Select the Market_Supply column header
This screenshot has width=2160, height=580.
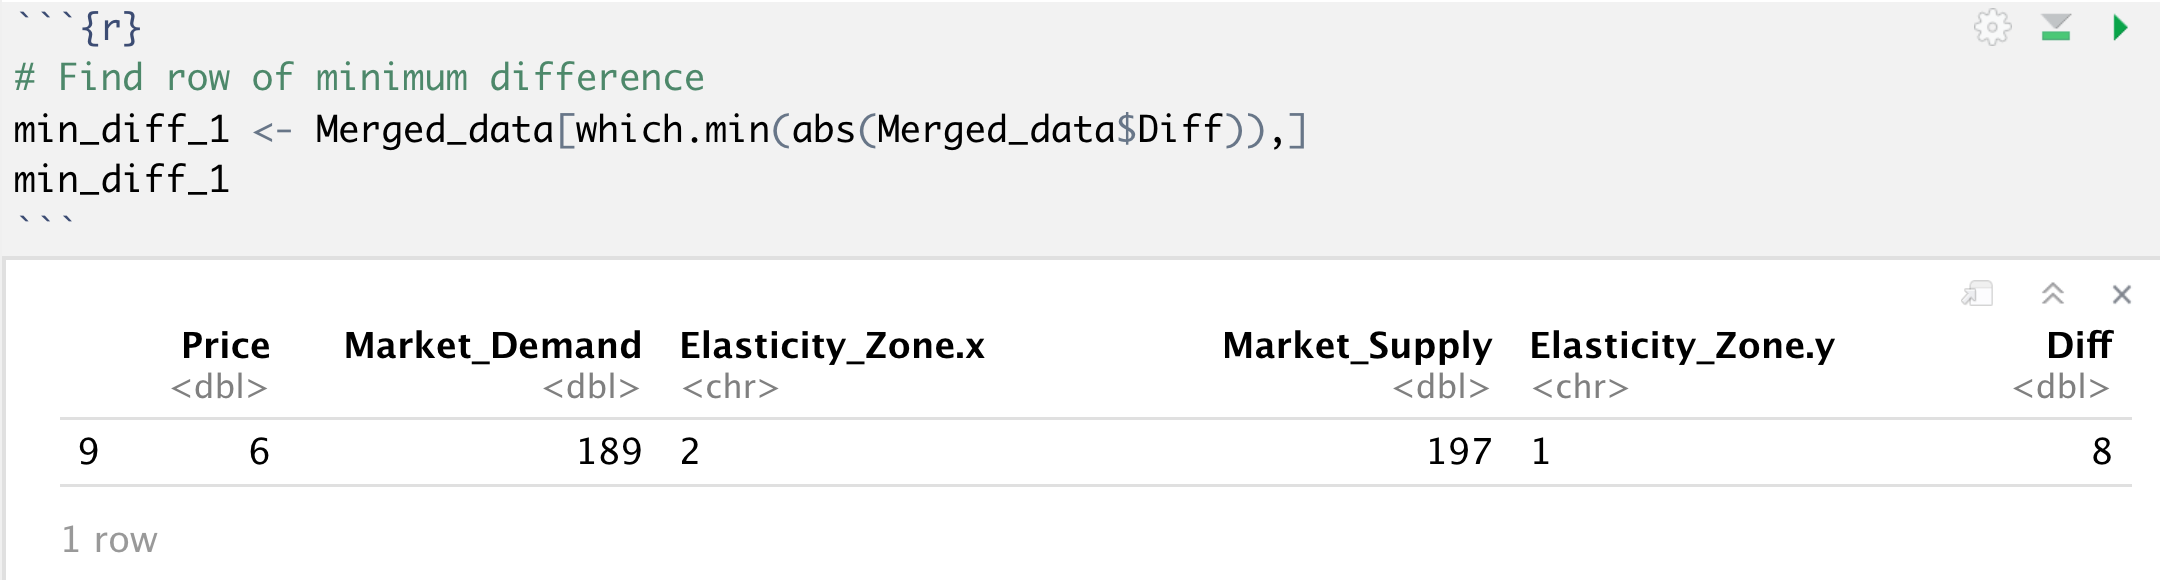(1356, 346)
